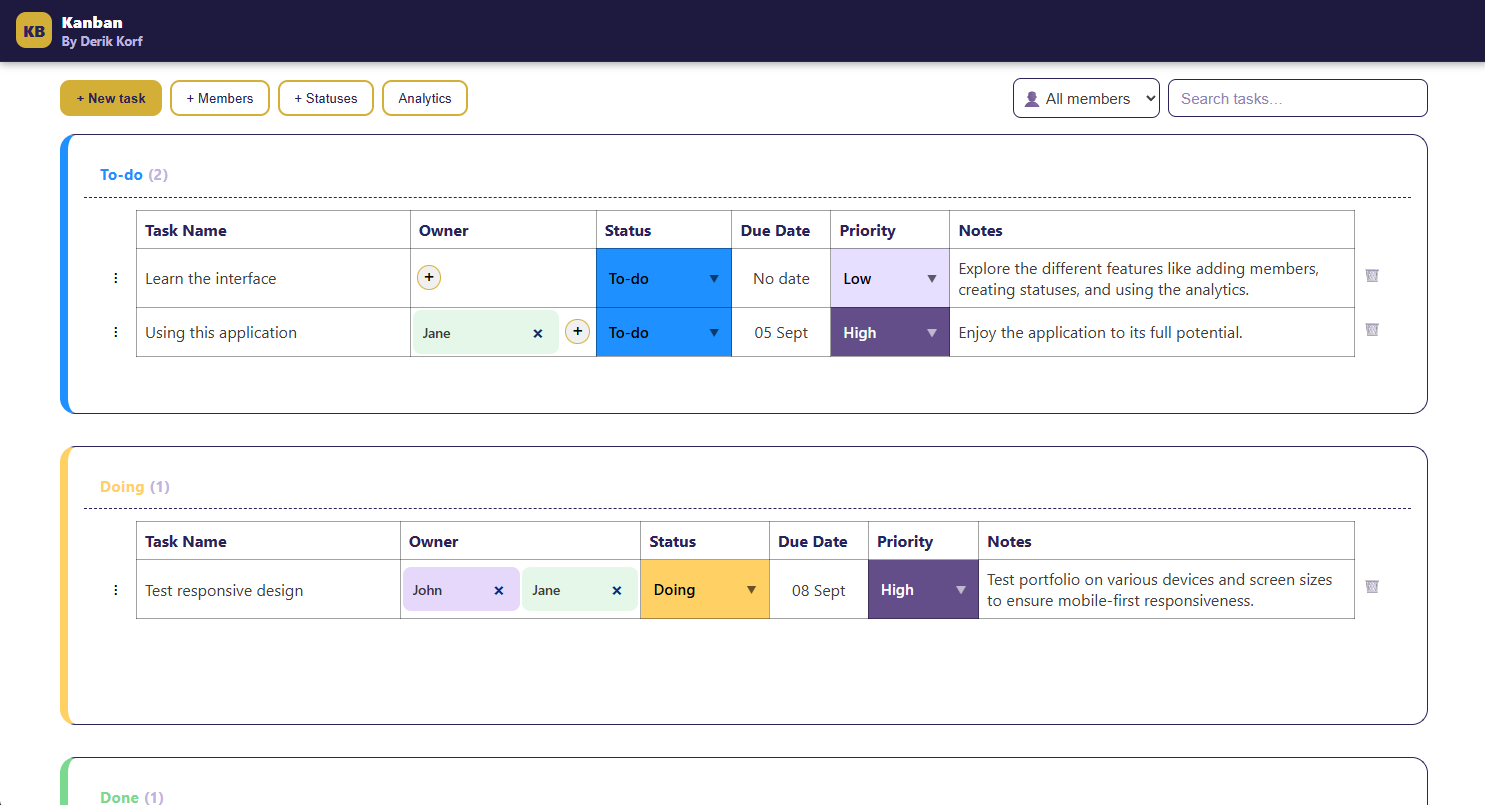Create a new task with + New task
The height and width of the screenshot is (805, 1485).
[111, 98]
